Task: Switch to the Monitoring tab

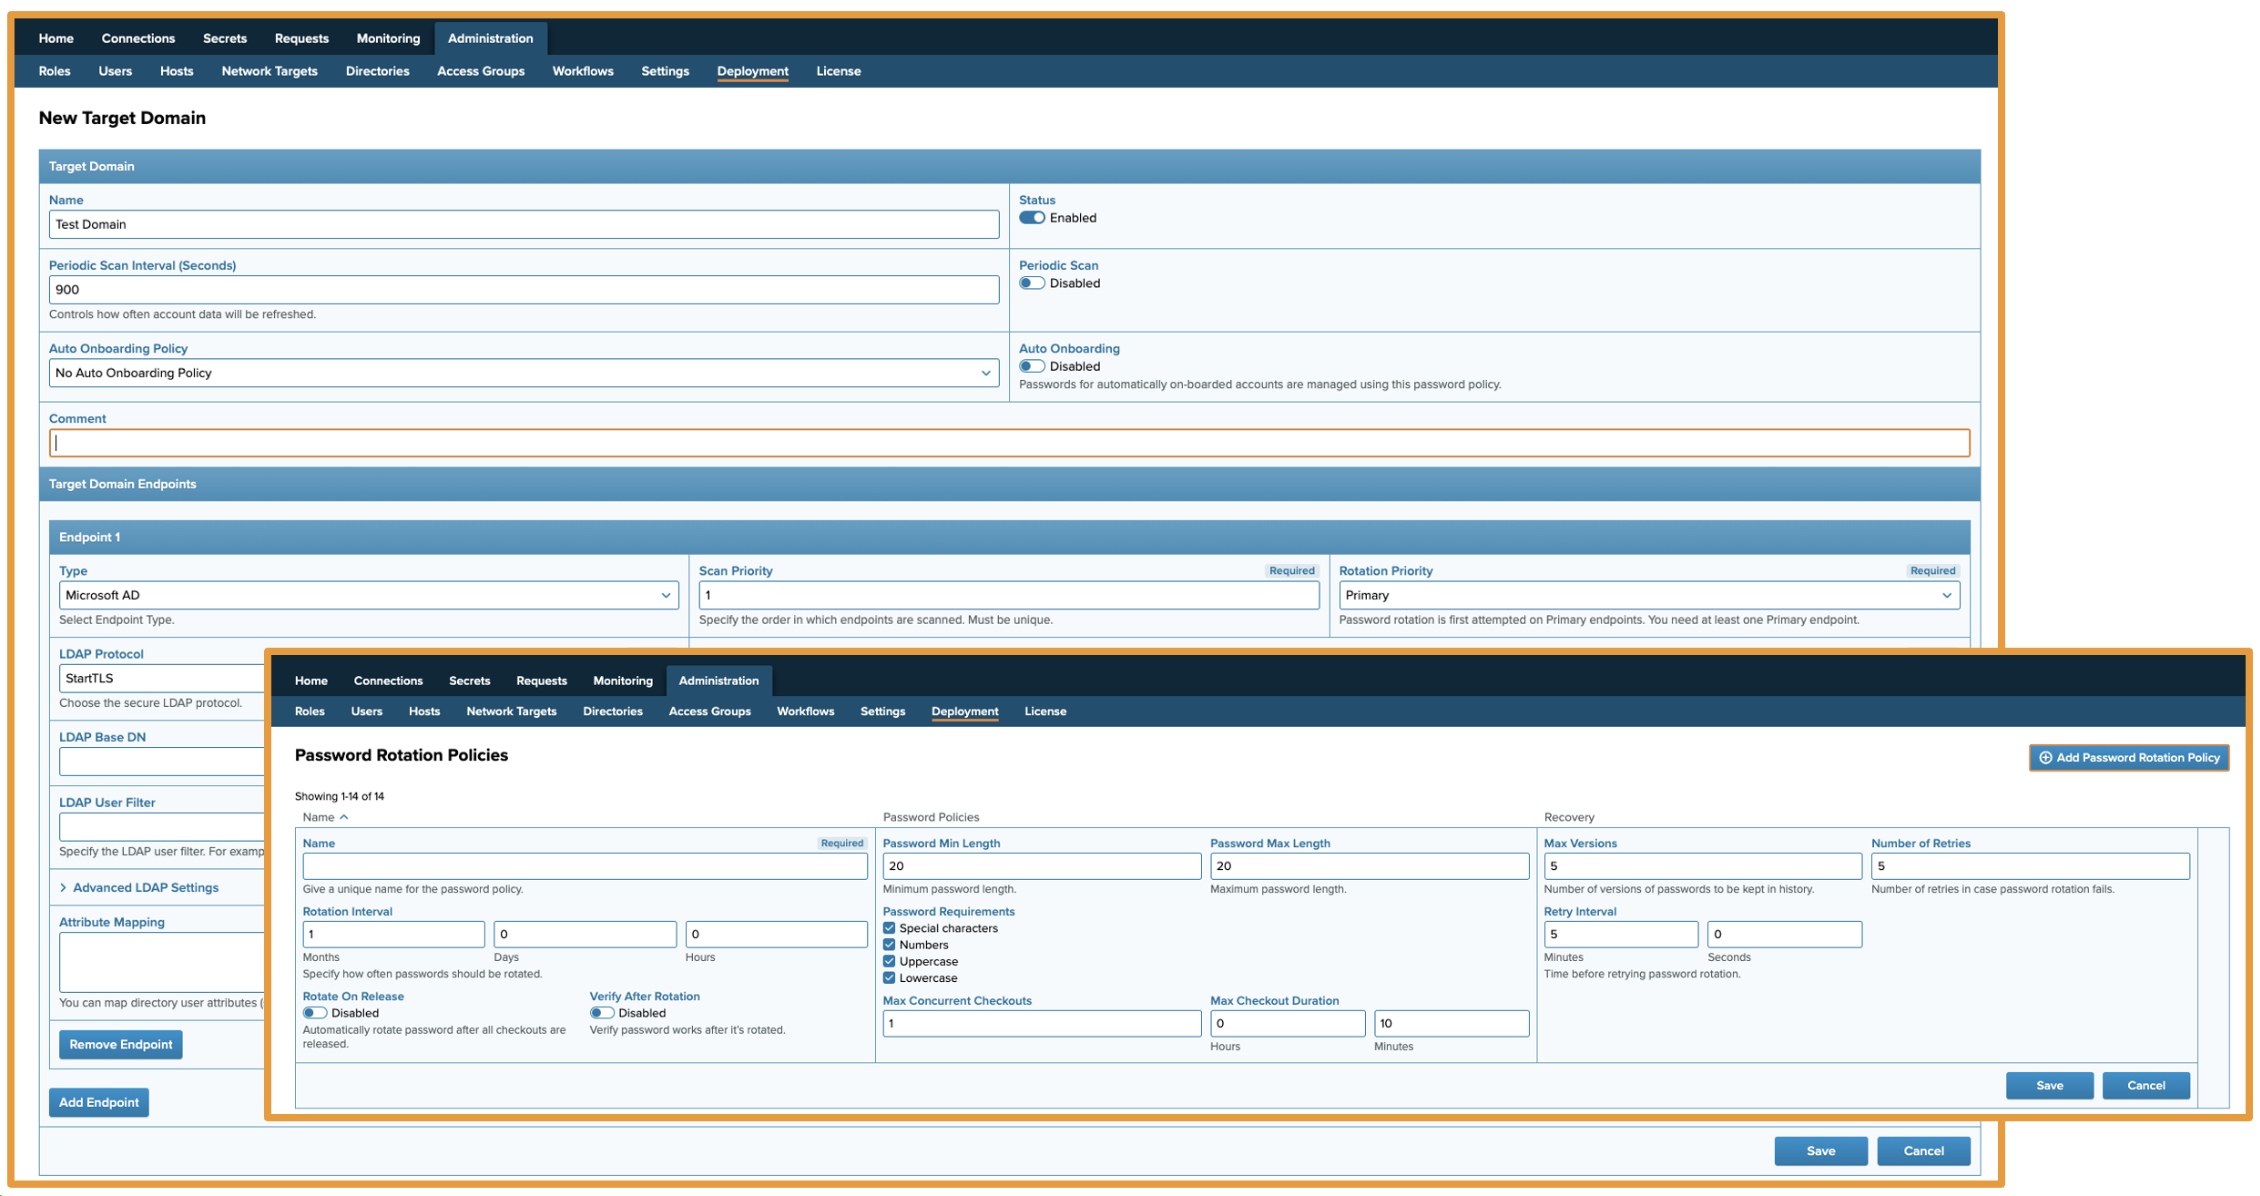Action: coord(388,38)
